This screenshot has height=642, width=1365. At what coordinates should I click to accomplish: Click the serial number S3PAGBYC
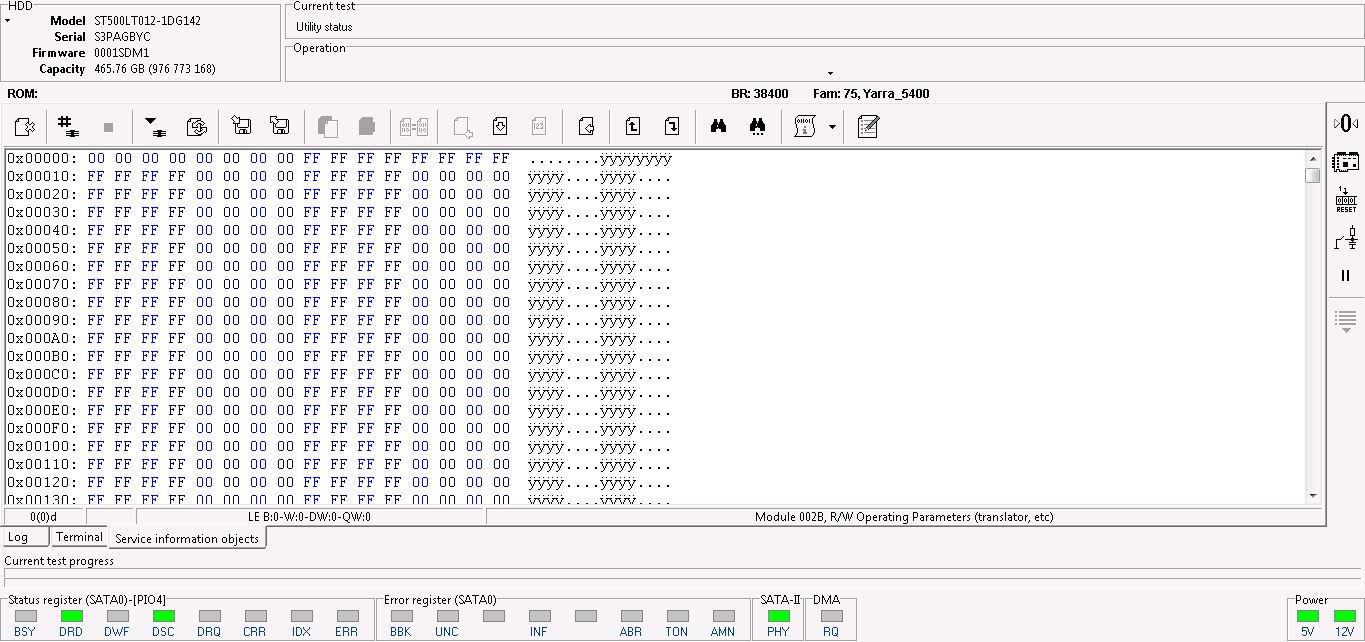(123, 37)
